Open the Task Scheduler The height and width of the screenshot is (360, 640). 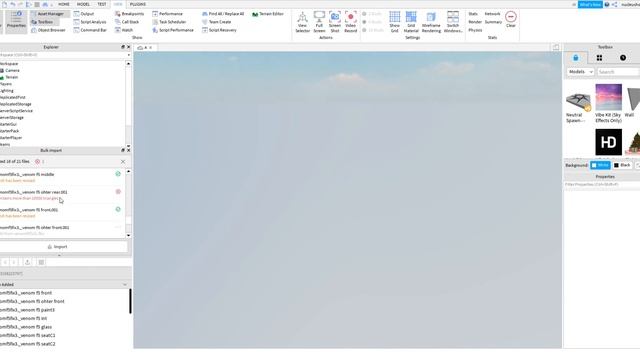click(x=169, y=22)
